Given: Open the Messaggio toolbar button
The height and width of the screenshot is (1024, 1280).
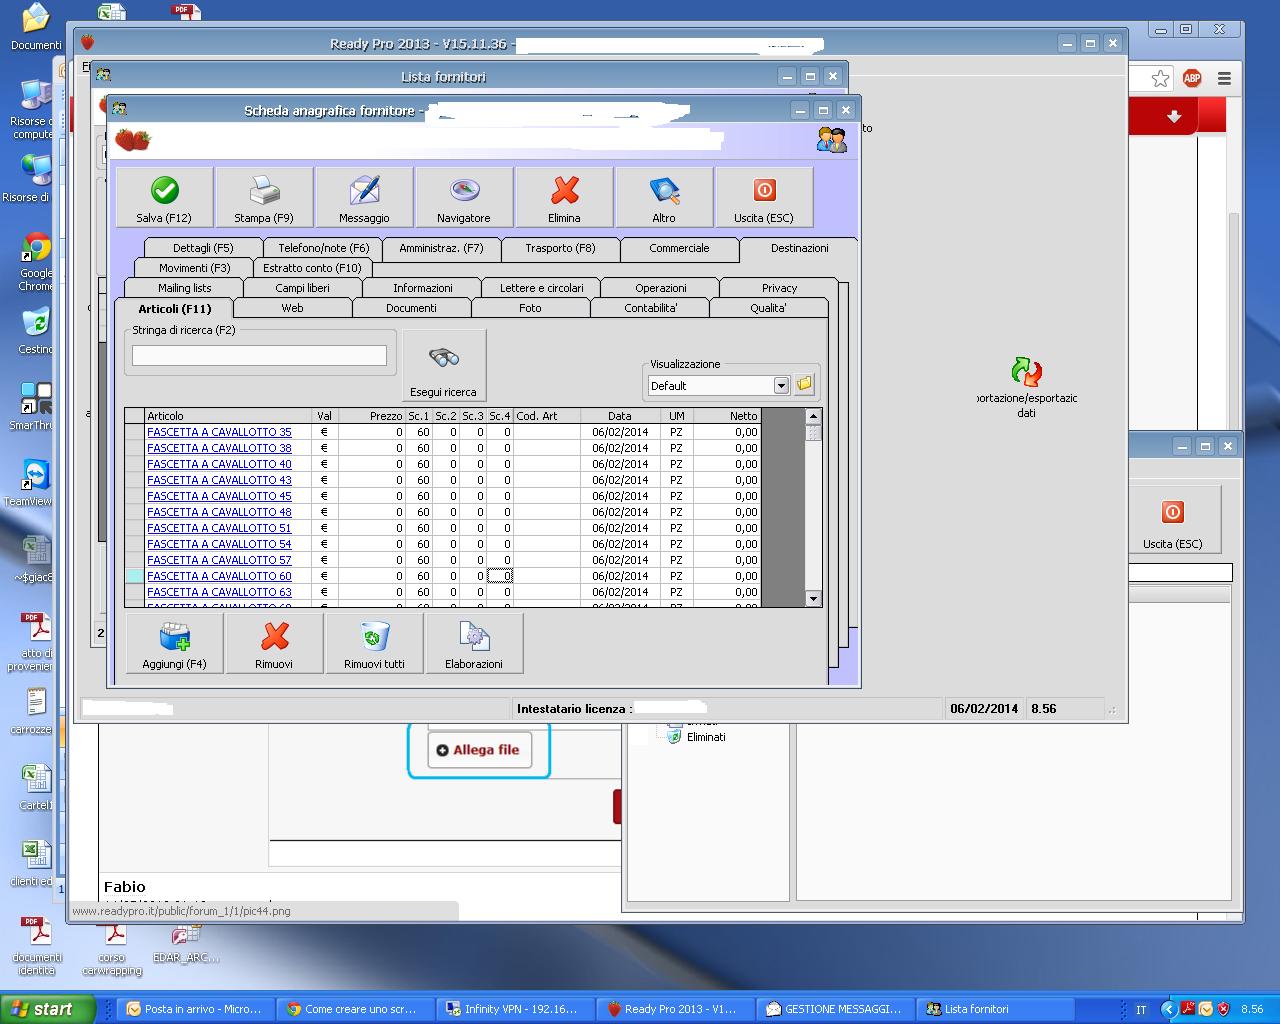Looking at the screenshot, I should point(364,197).
